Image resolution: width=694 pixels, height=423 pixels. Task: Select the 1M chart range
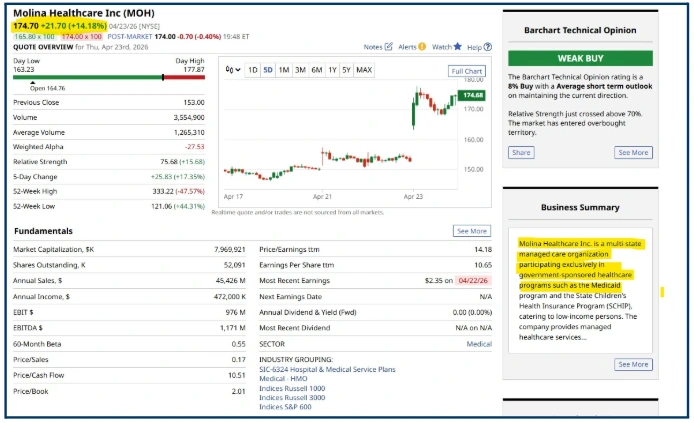284,70
